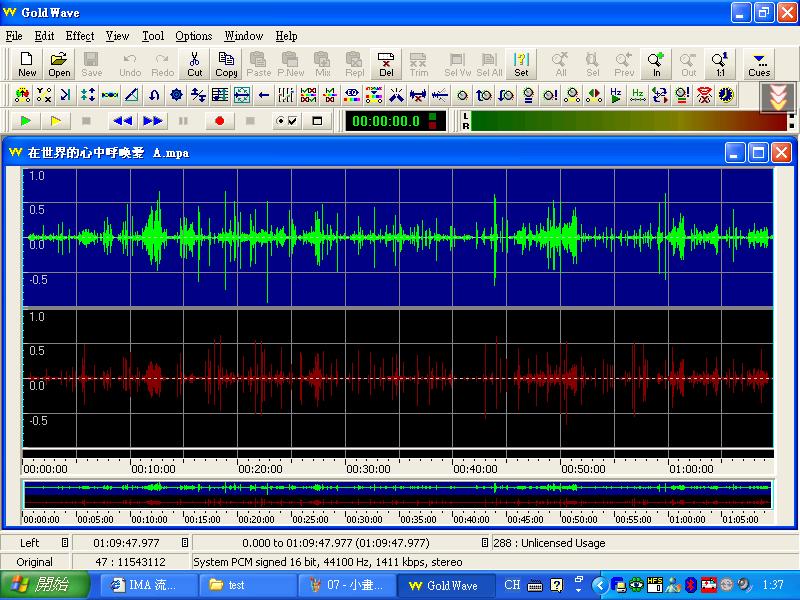Image resolution: width=800 pixels, height=600 pixels.
Task: Click the 1:1 zoom icon
Action: pos(719,64)
